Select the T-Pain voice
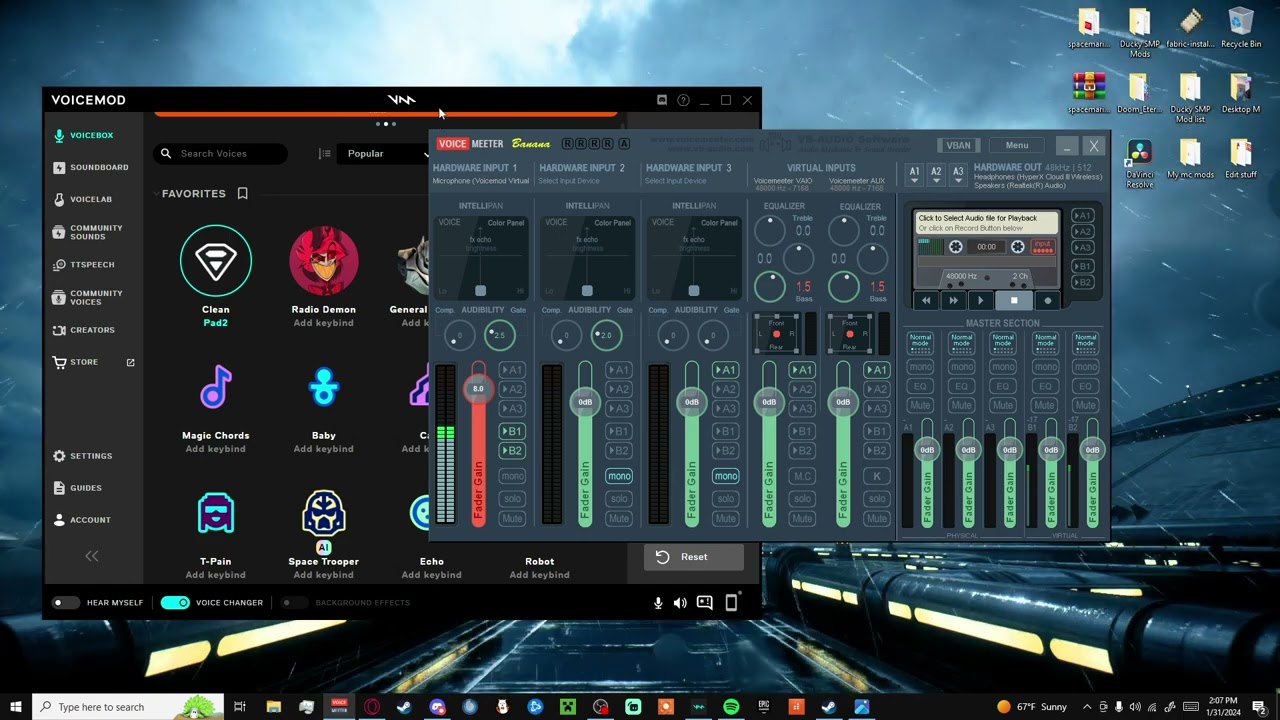The width and height of the screenshot is (1280, 720). 216,513
